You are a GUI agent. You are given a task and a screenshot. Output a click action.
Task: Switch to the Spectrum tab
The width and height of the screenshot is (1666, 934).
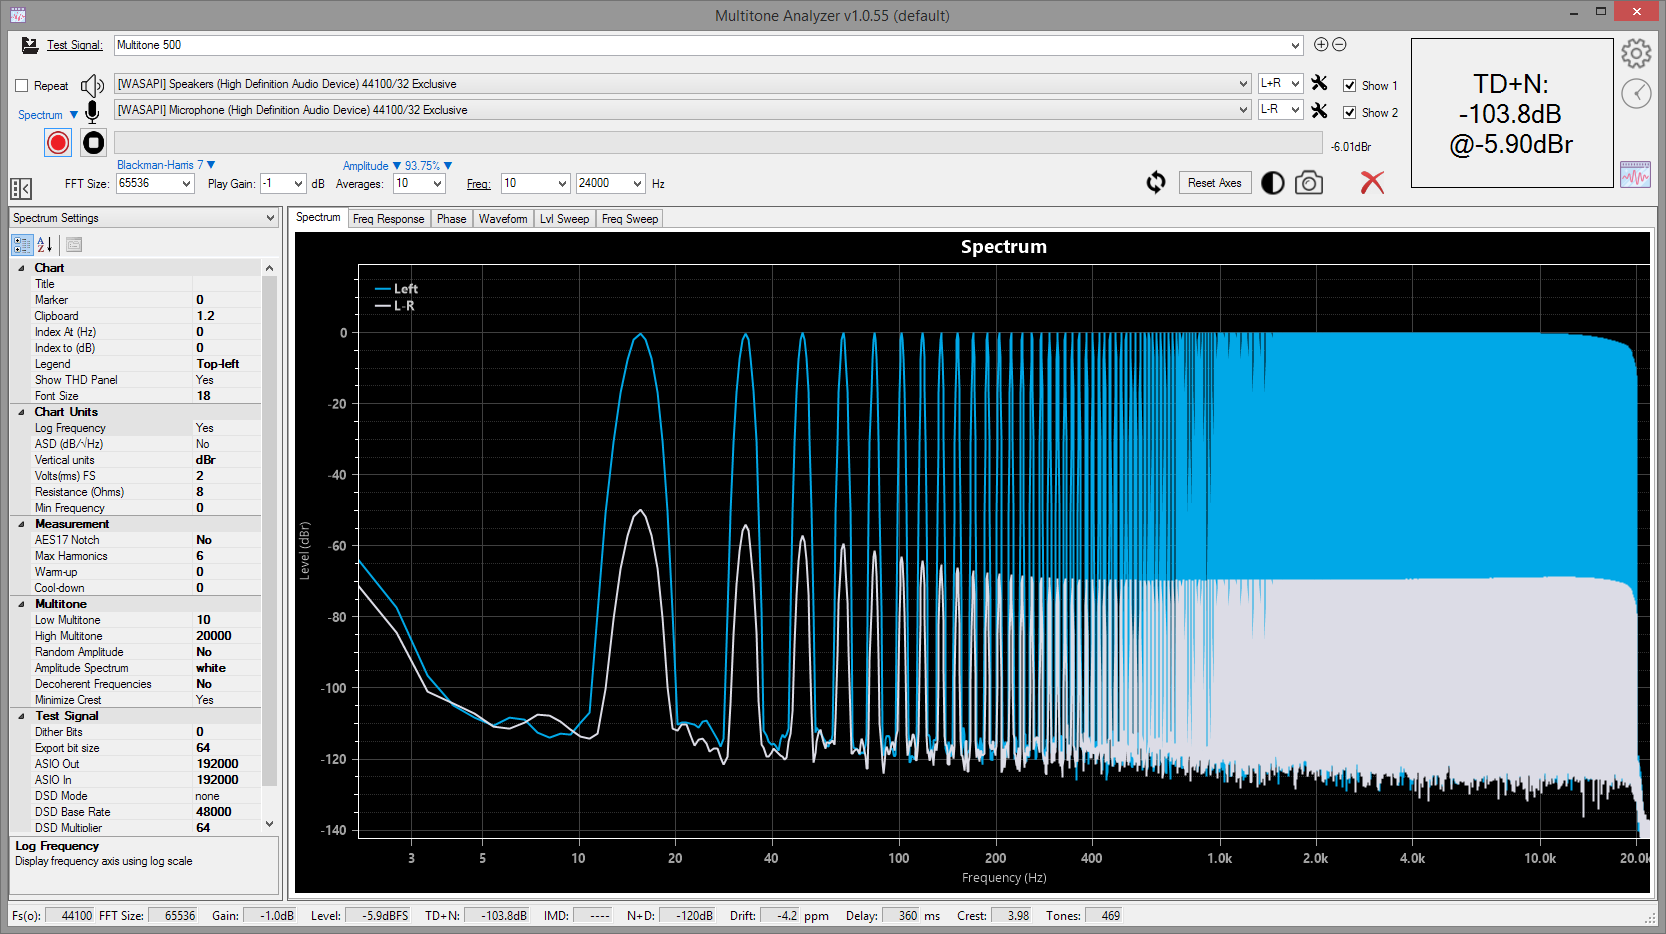(x=318, y=218)
